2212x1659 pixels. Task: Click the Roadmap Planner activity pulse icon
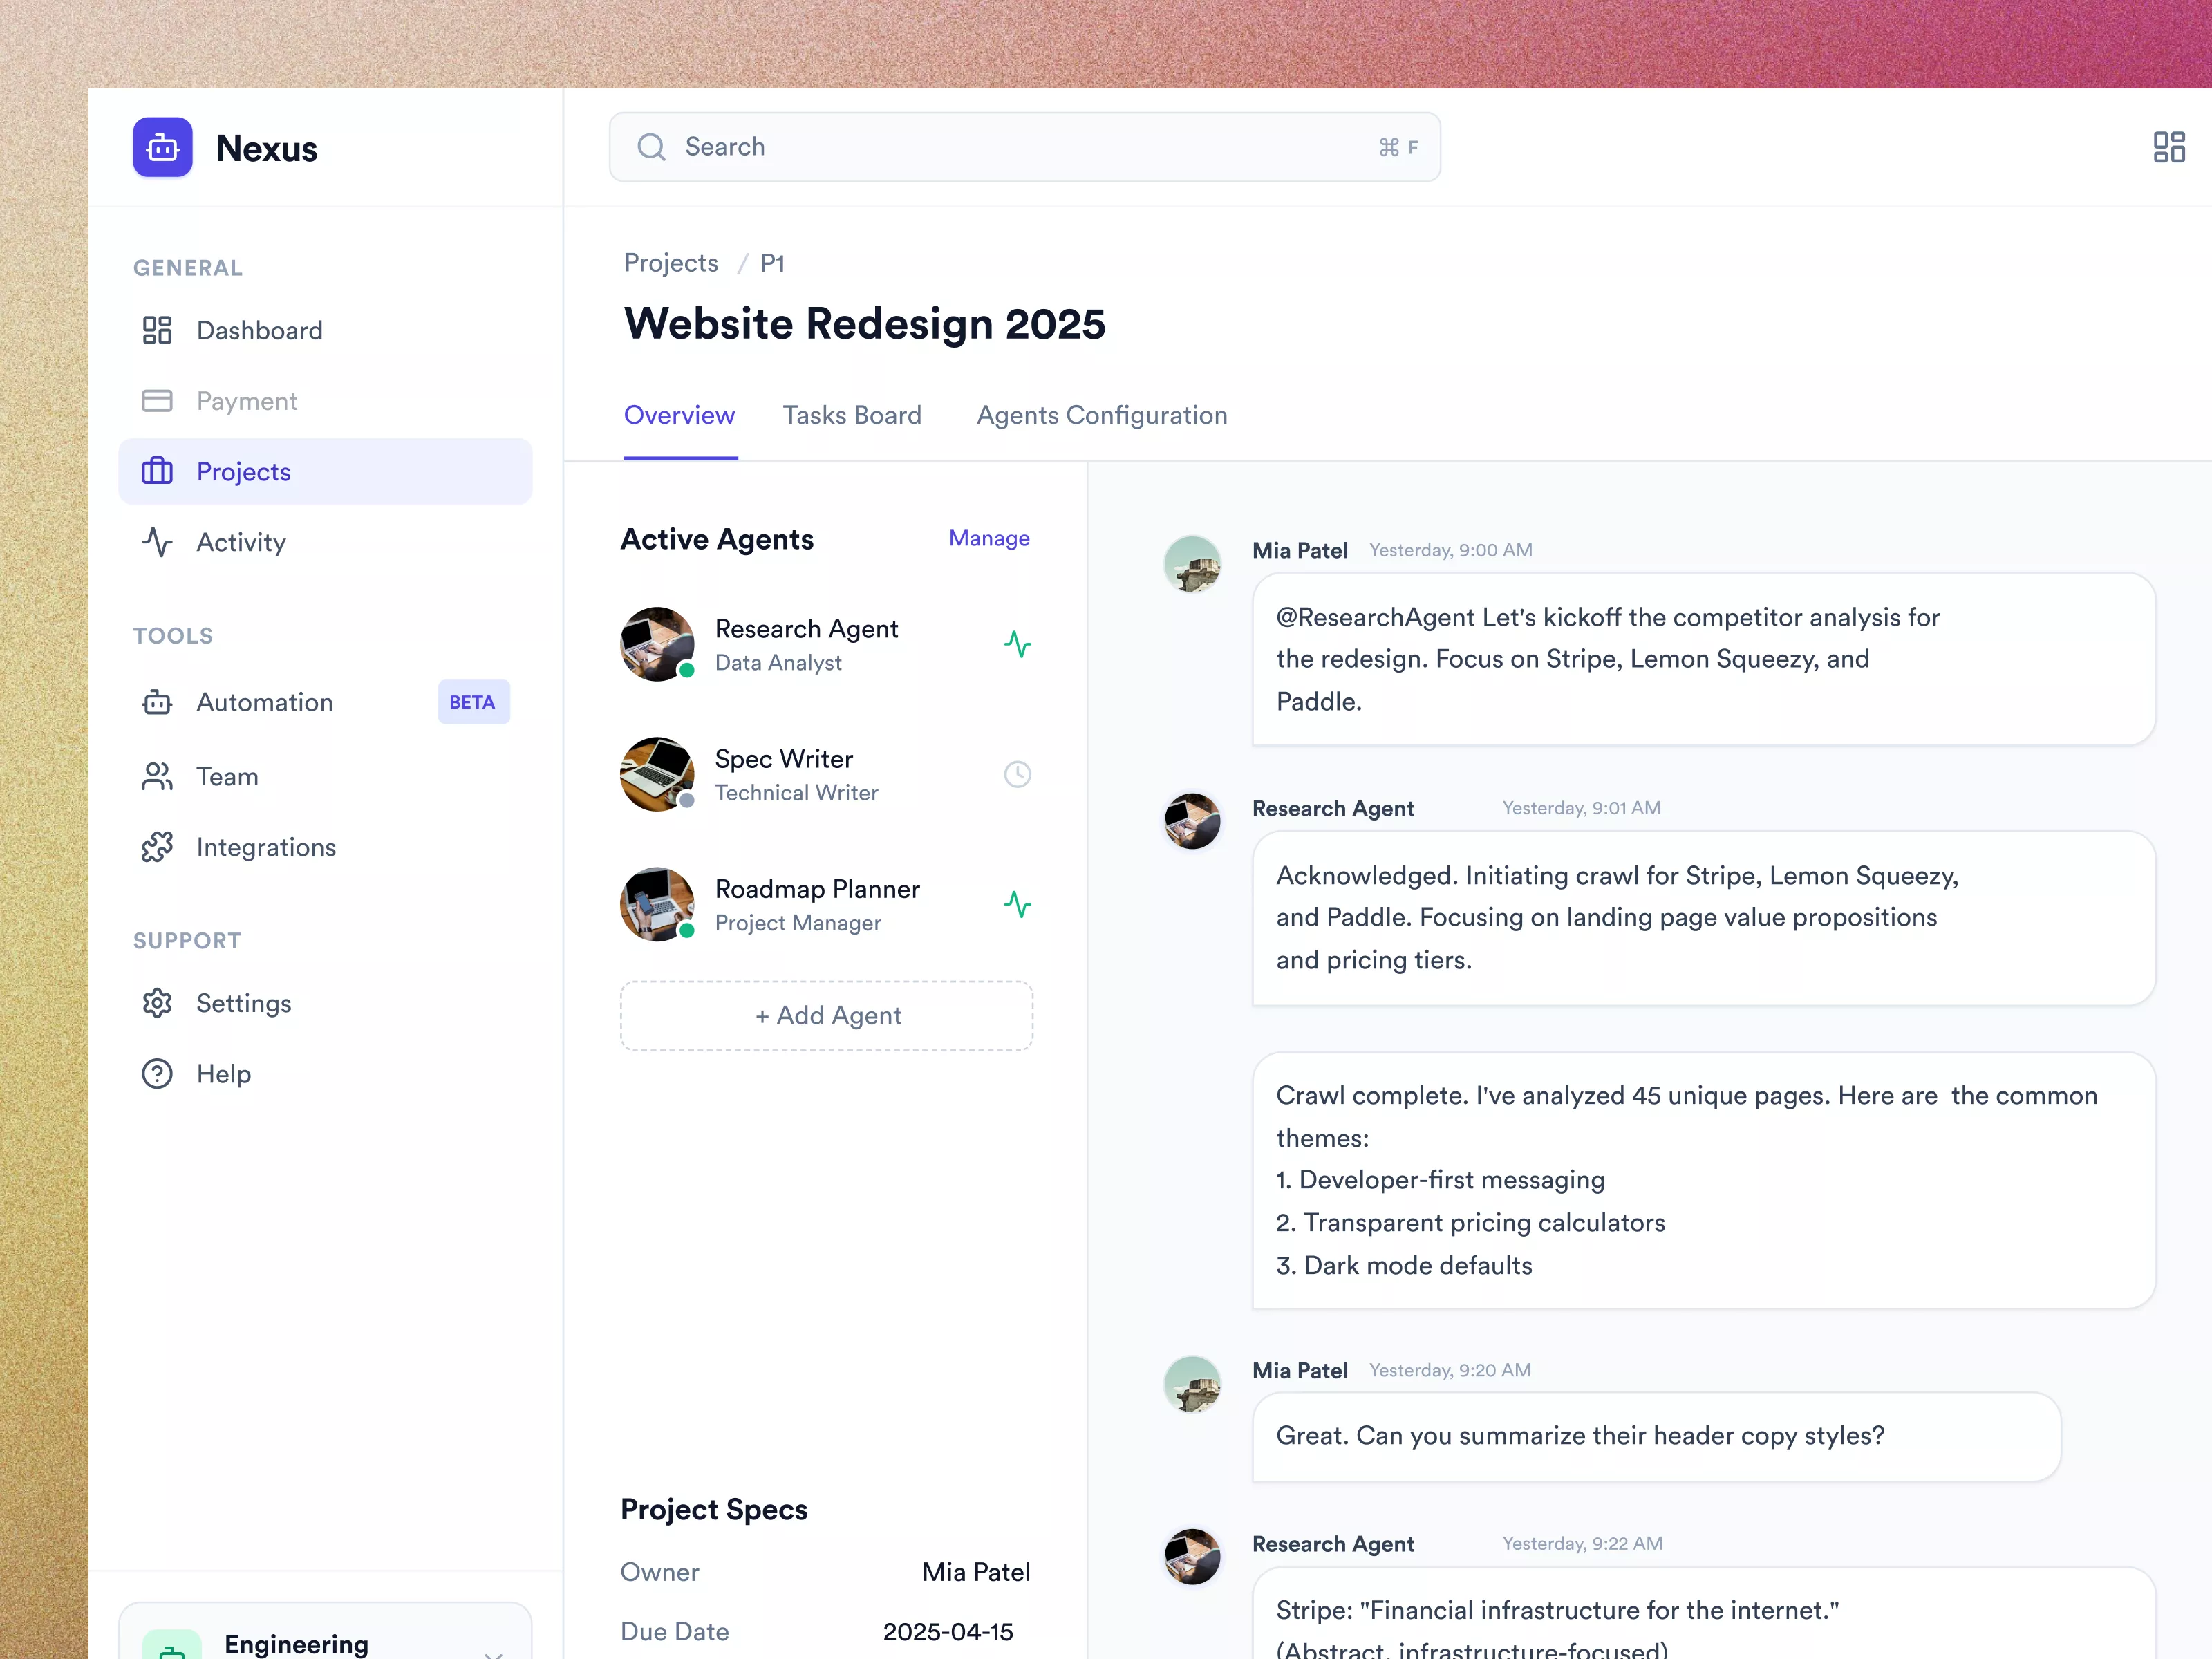tap(1017, 905)
